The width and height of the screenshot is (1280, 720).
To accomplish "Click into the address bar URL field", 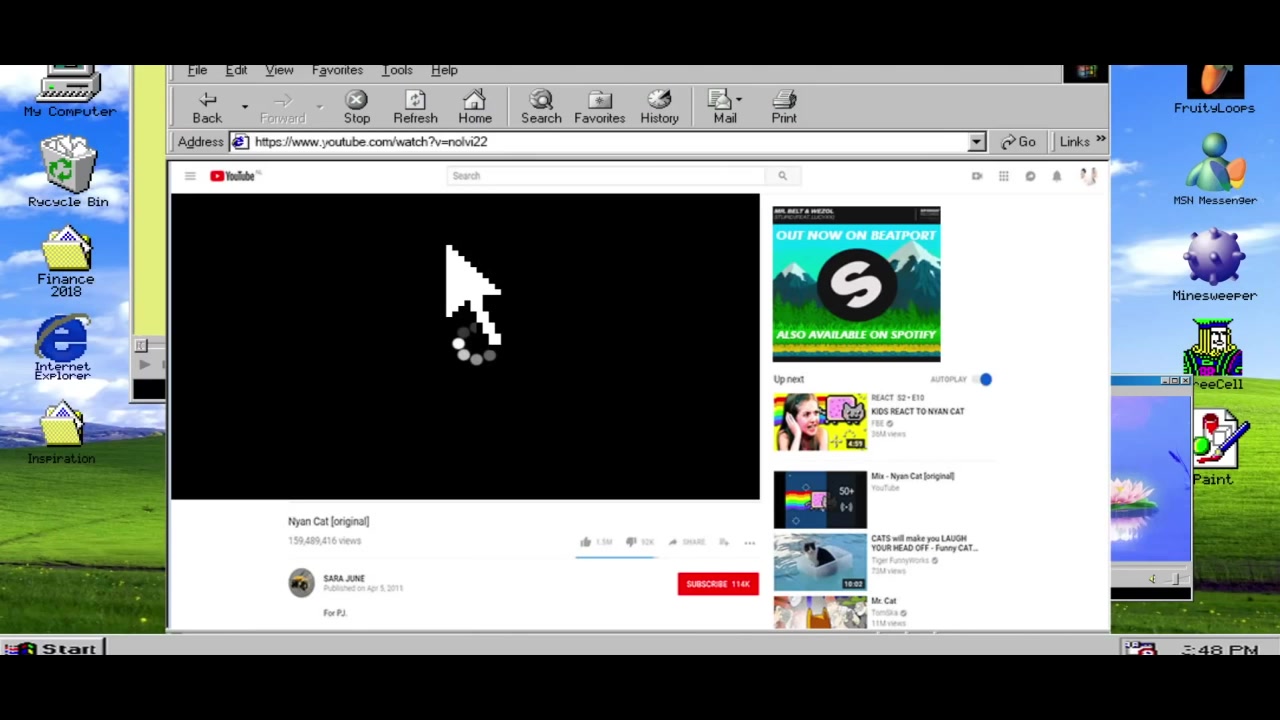I will [x=608, y=142].
